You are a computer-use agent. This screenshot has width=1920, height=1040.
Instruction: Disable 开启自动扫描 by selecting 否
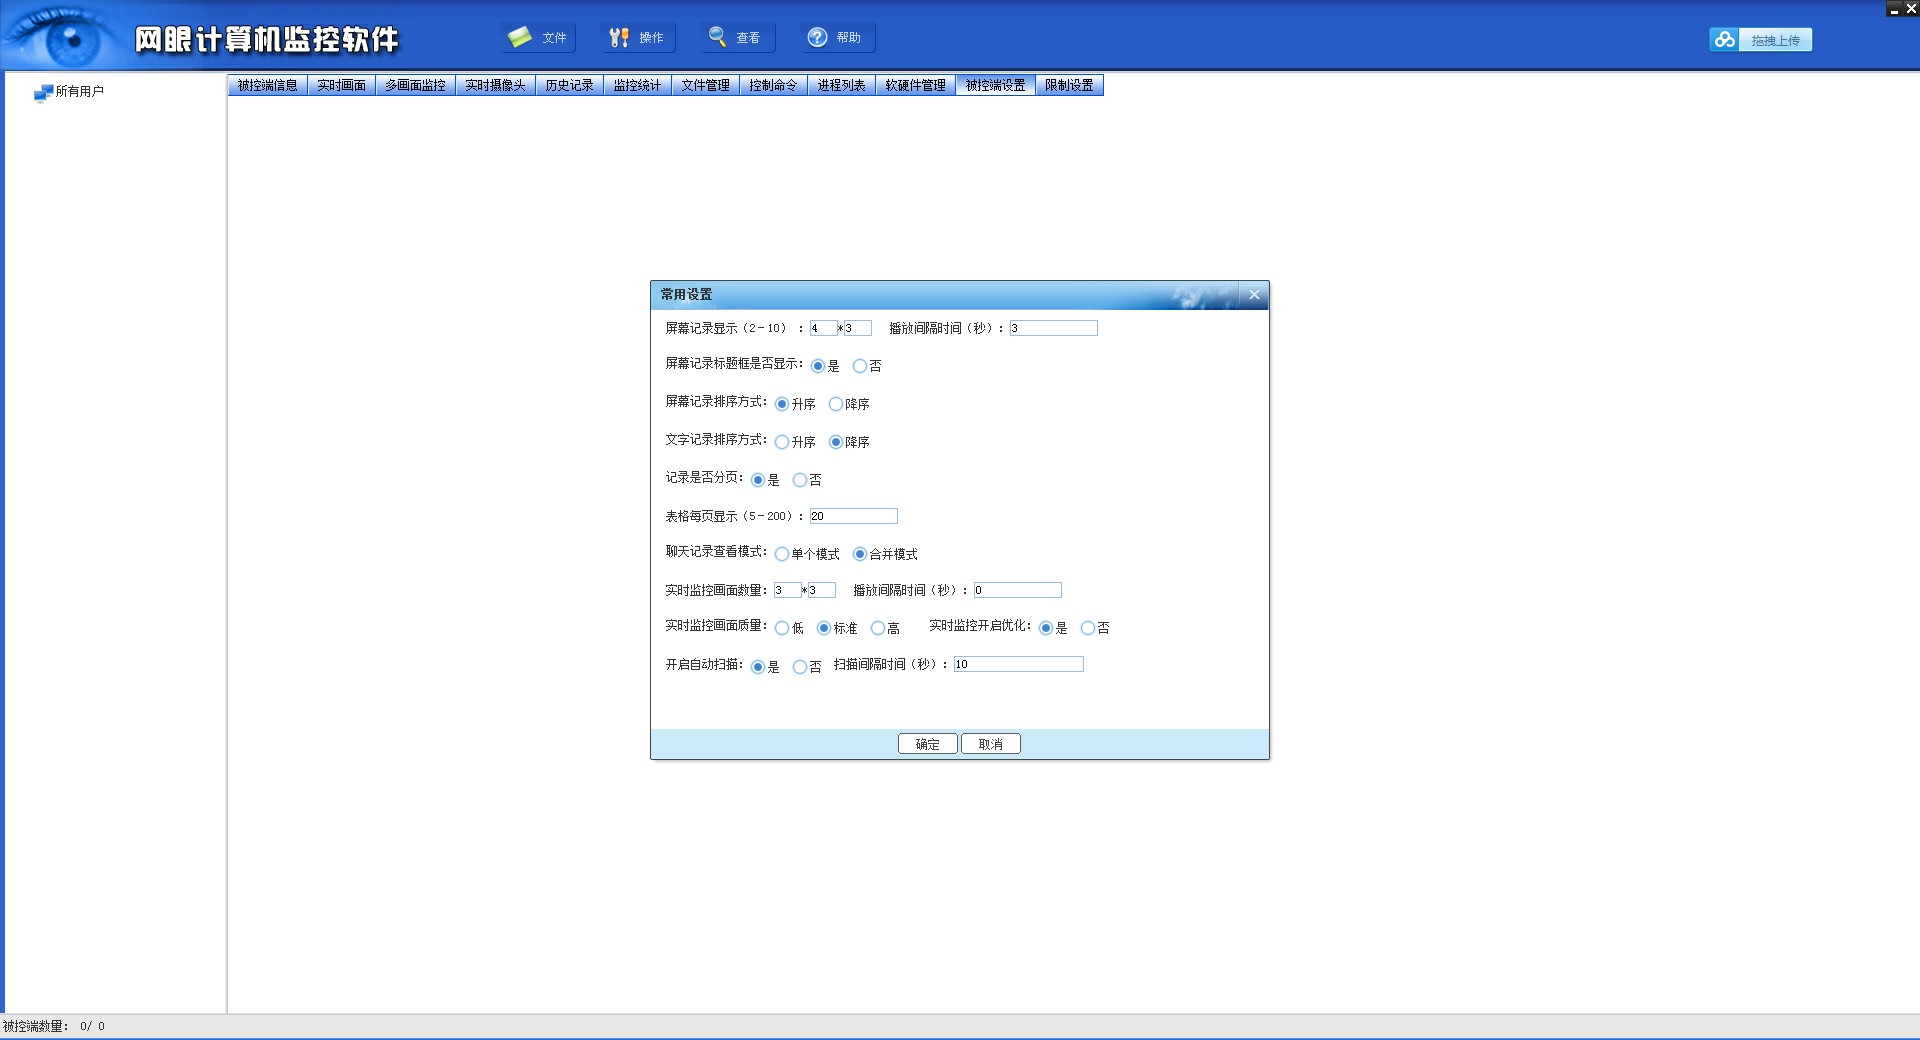click(x=800, y=667)
